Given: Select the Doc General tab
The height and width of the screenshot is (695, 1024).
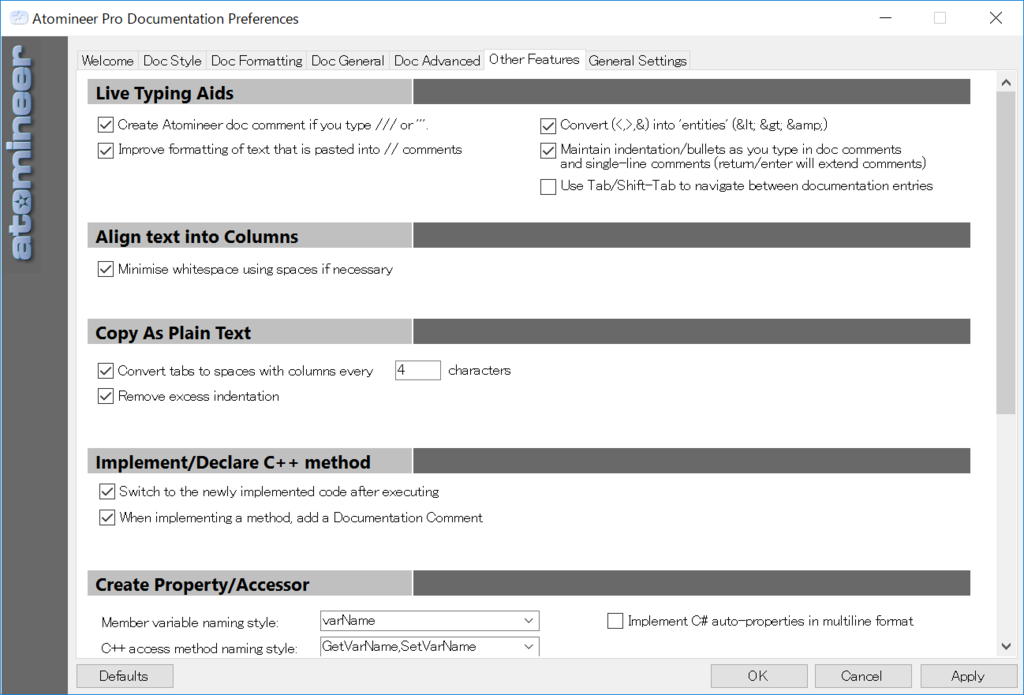Looking at the screenshot, I should 347,61.
